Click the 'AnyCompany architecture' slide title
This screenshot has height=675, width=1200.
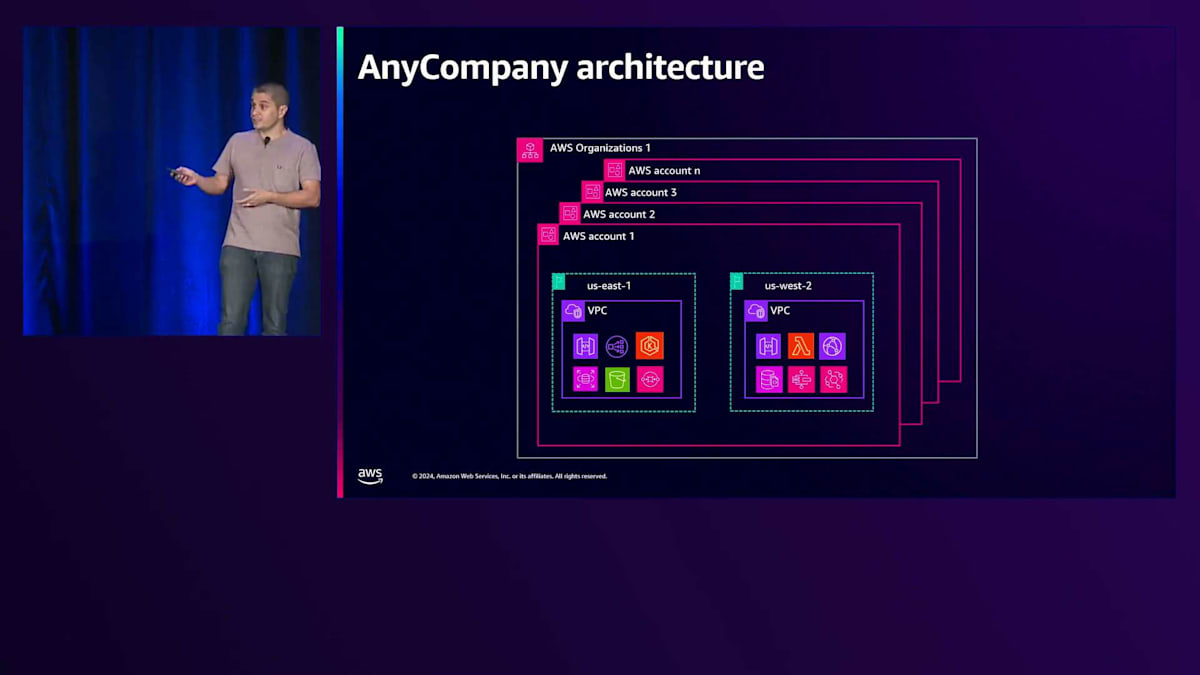coord(561,67)
